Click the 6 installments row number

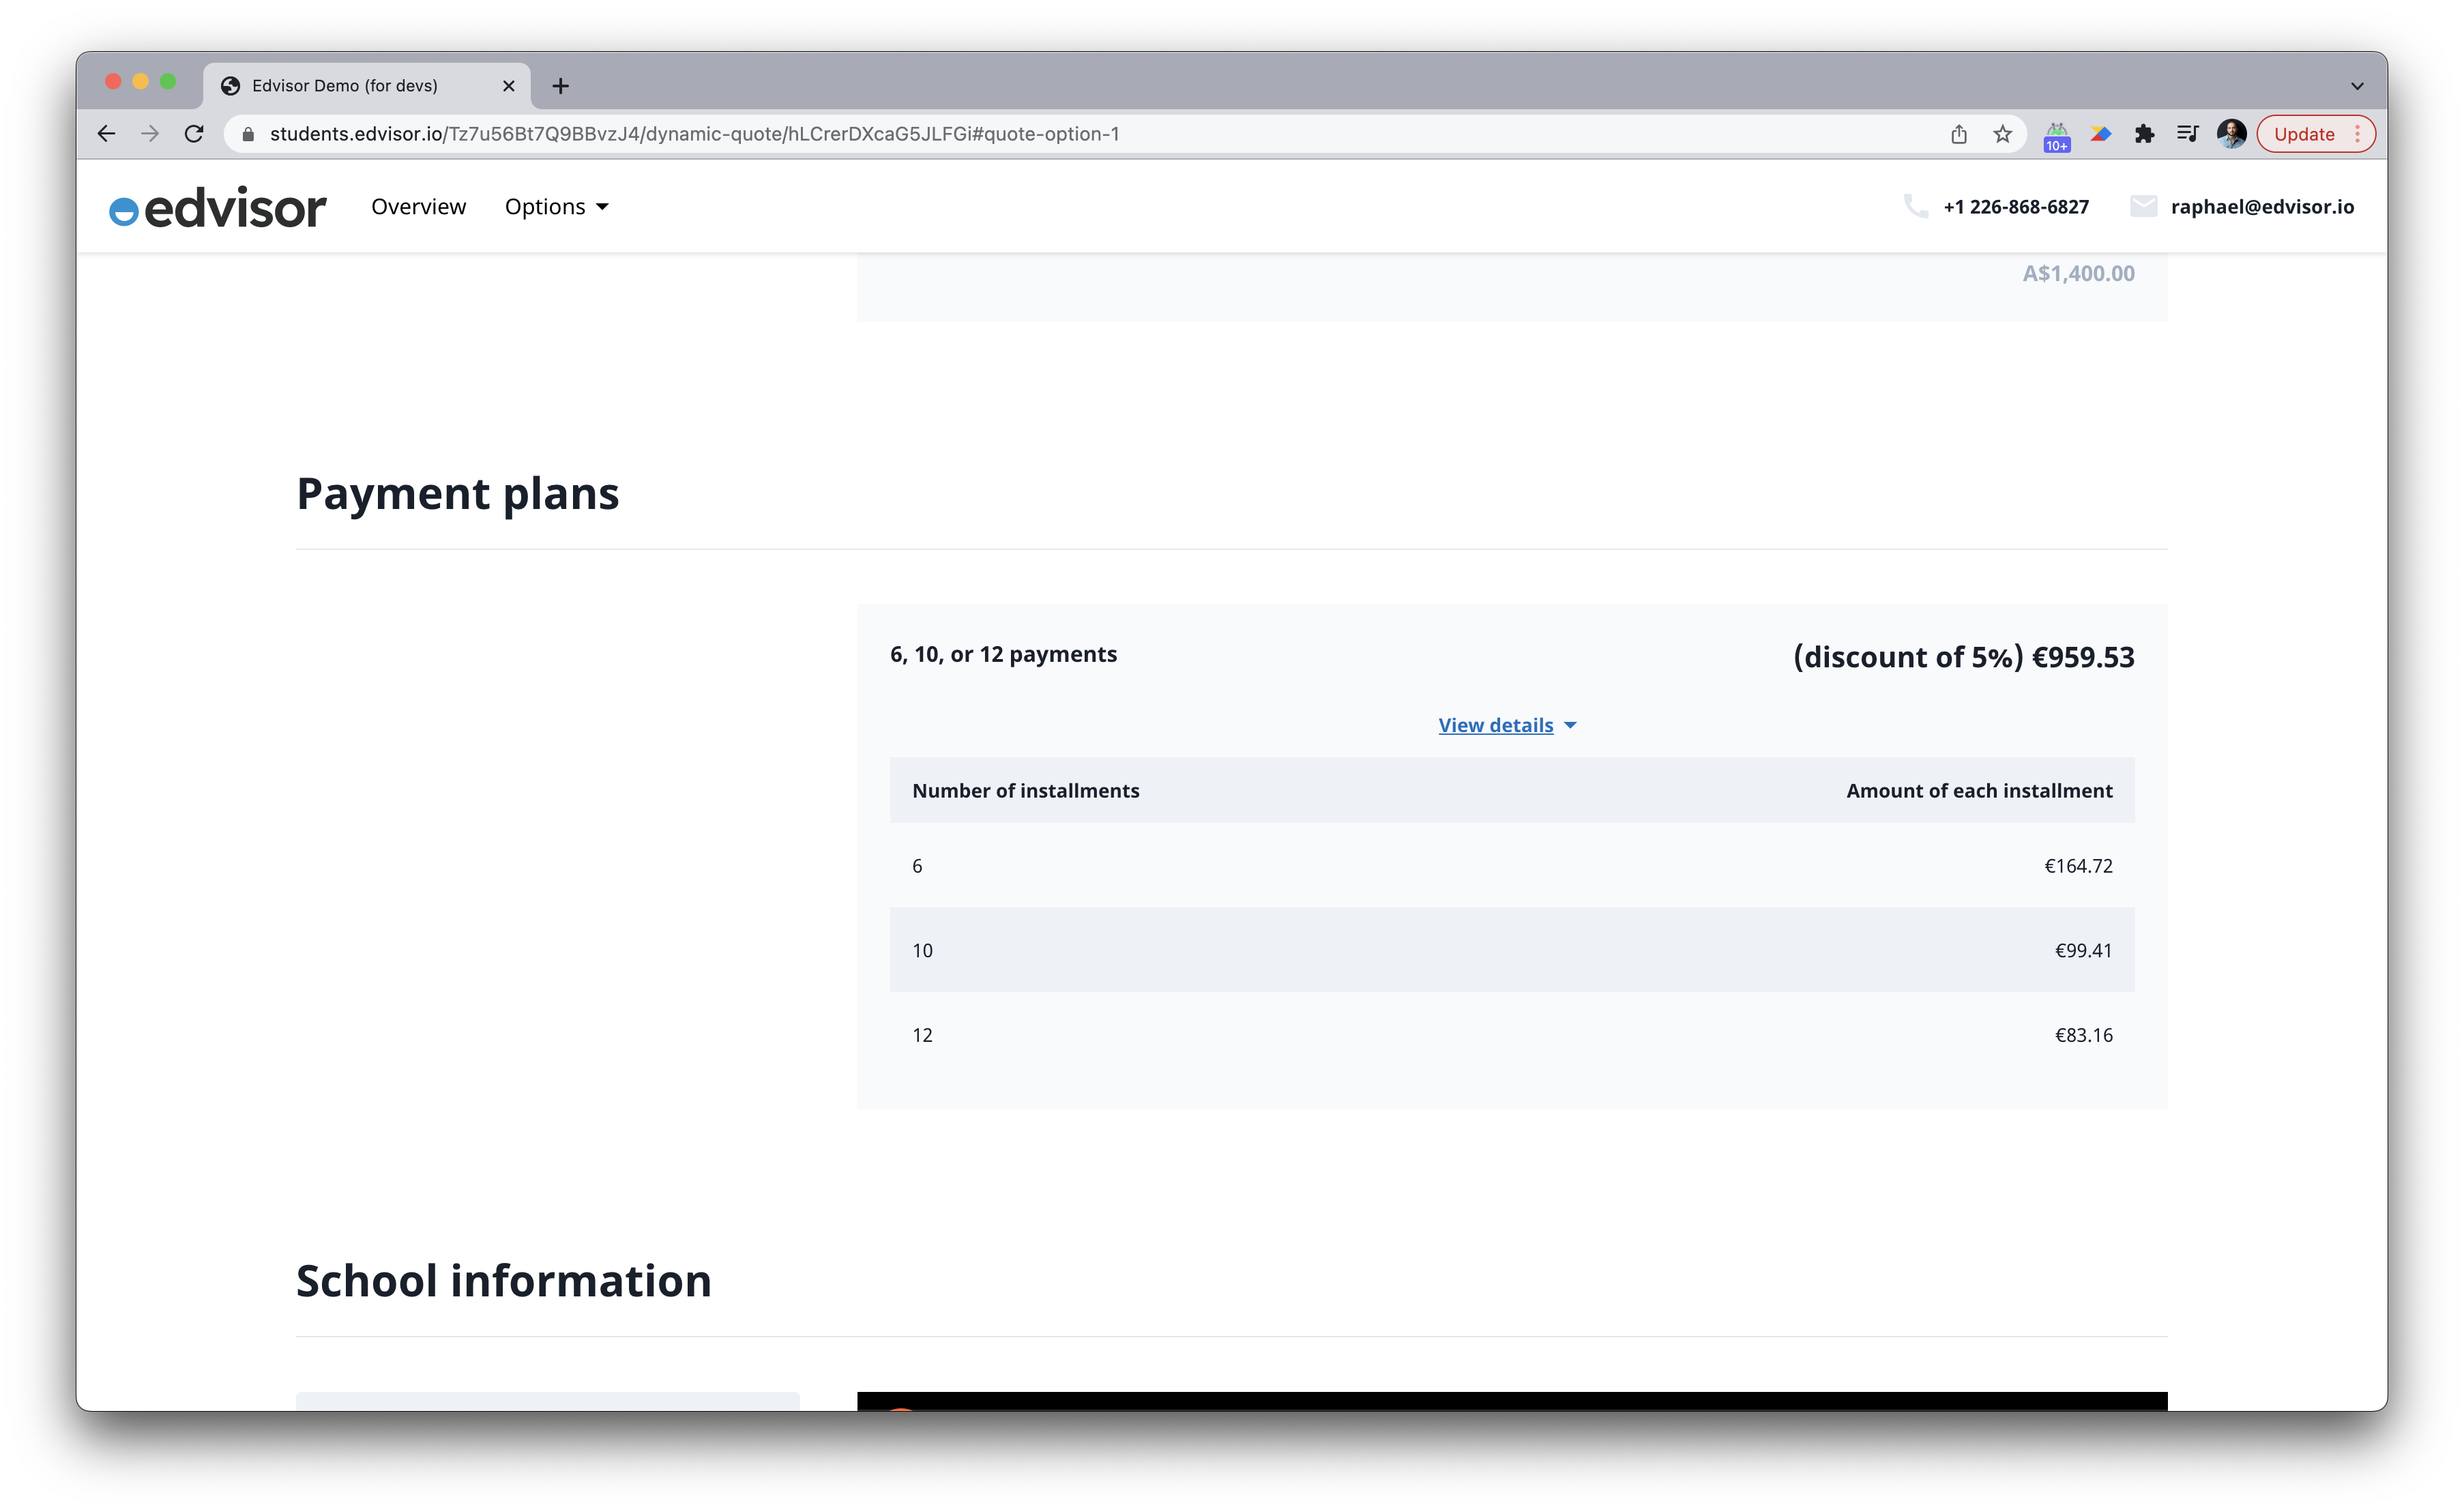[x=917, y=866]
